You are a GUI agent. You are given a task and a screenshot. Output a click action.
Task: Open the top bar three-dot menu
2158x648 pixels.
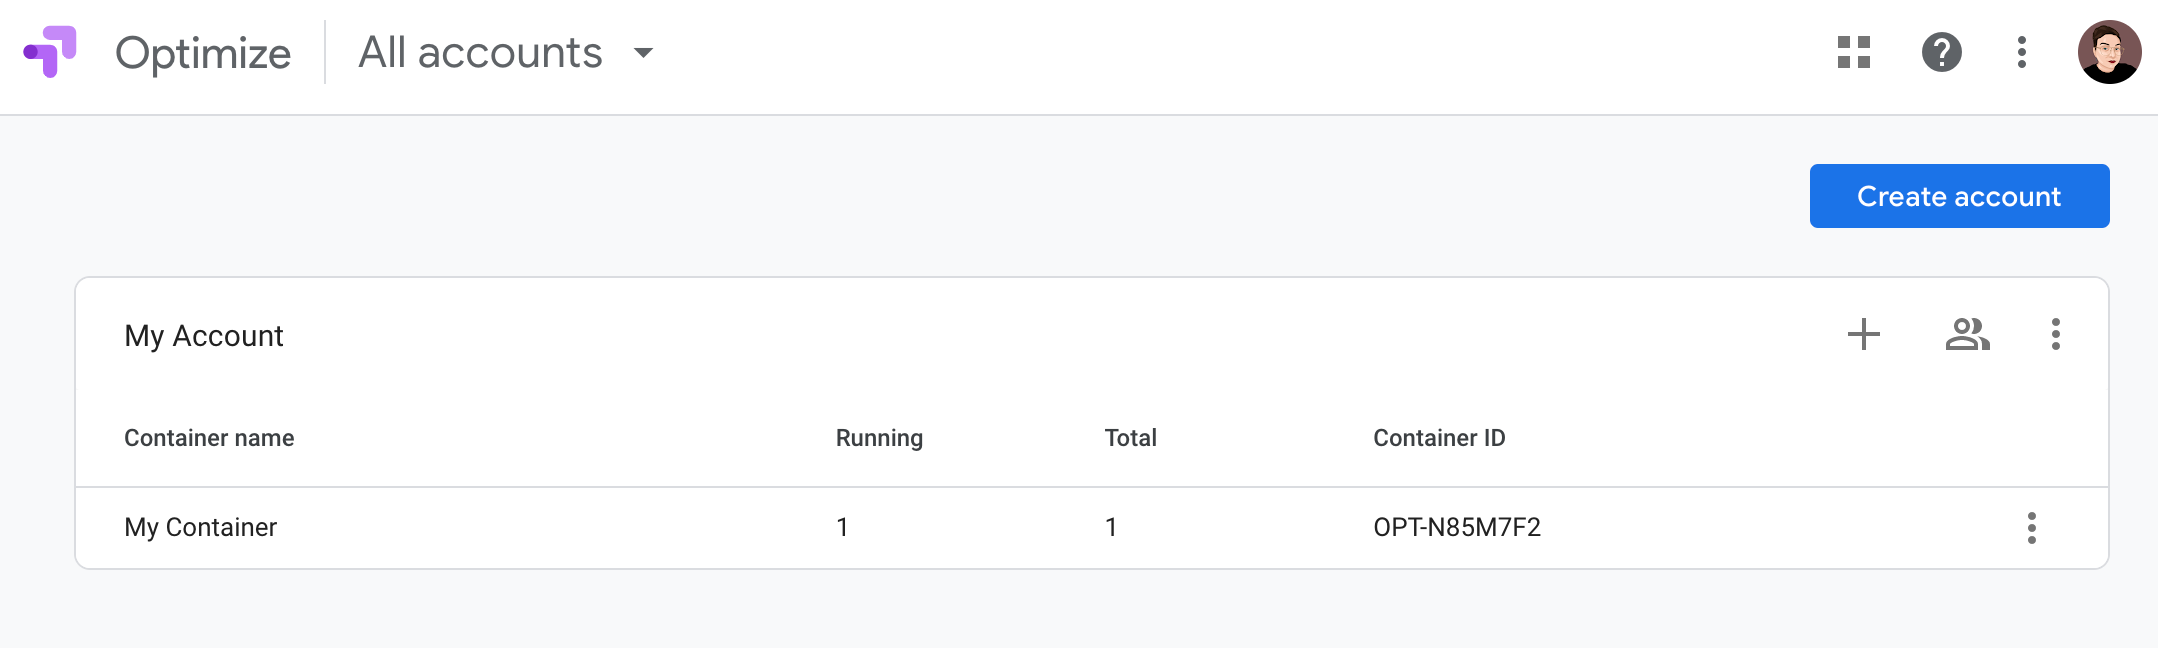click(x=2021, y=52)
